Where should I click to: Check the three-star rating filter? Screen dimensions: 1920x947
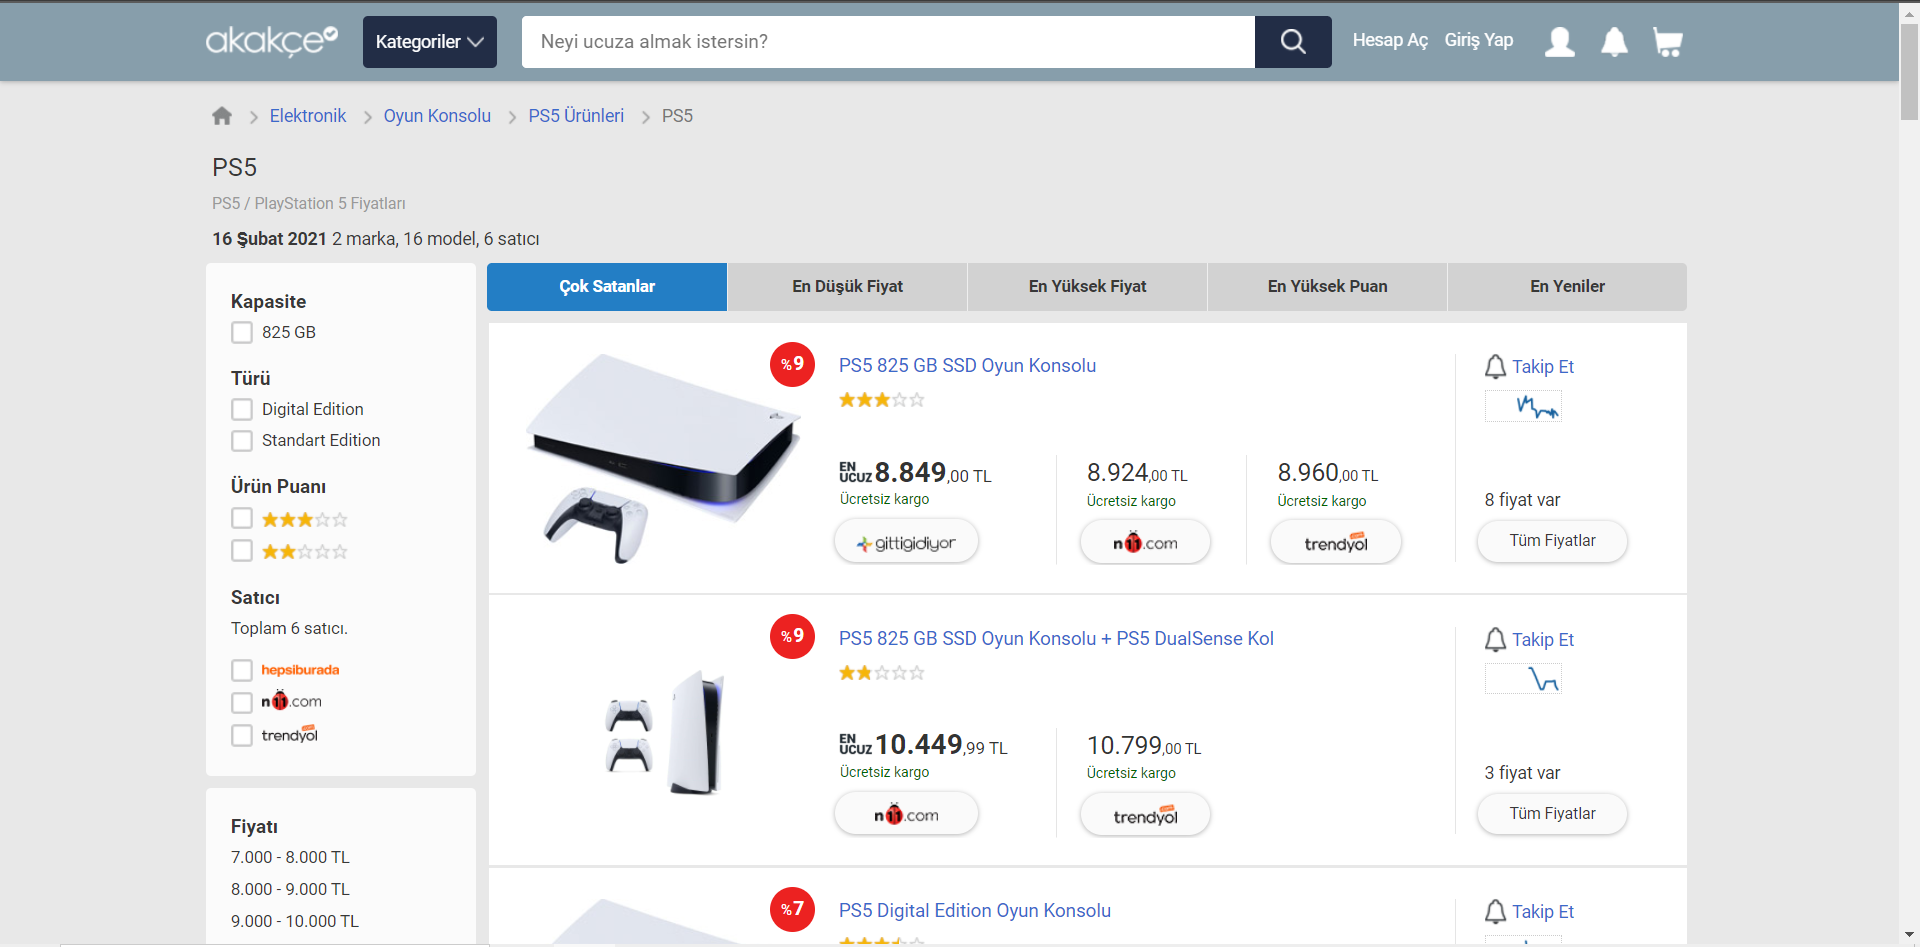tap(242, 518)
